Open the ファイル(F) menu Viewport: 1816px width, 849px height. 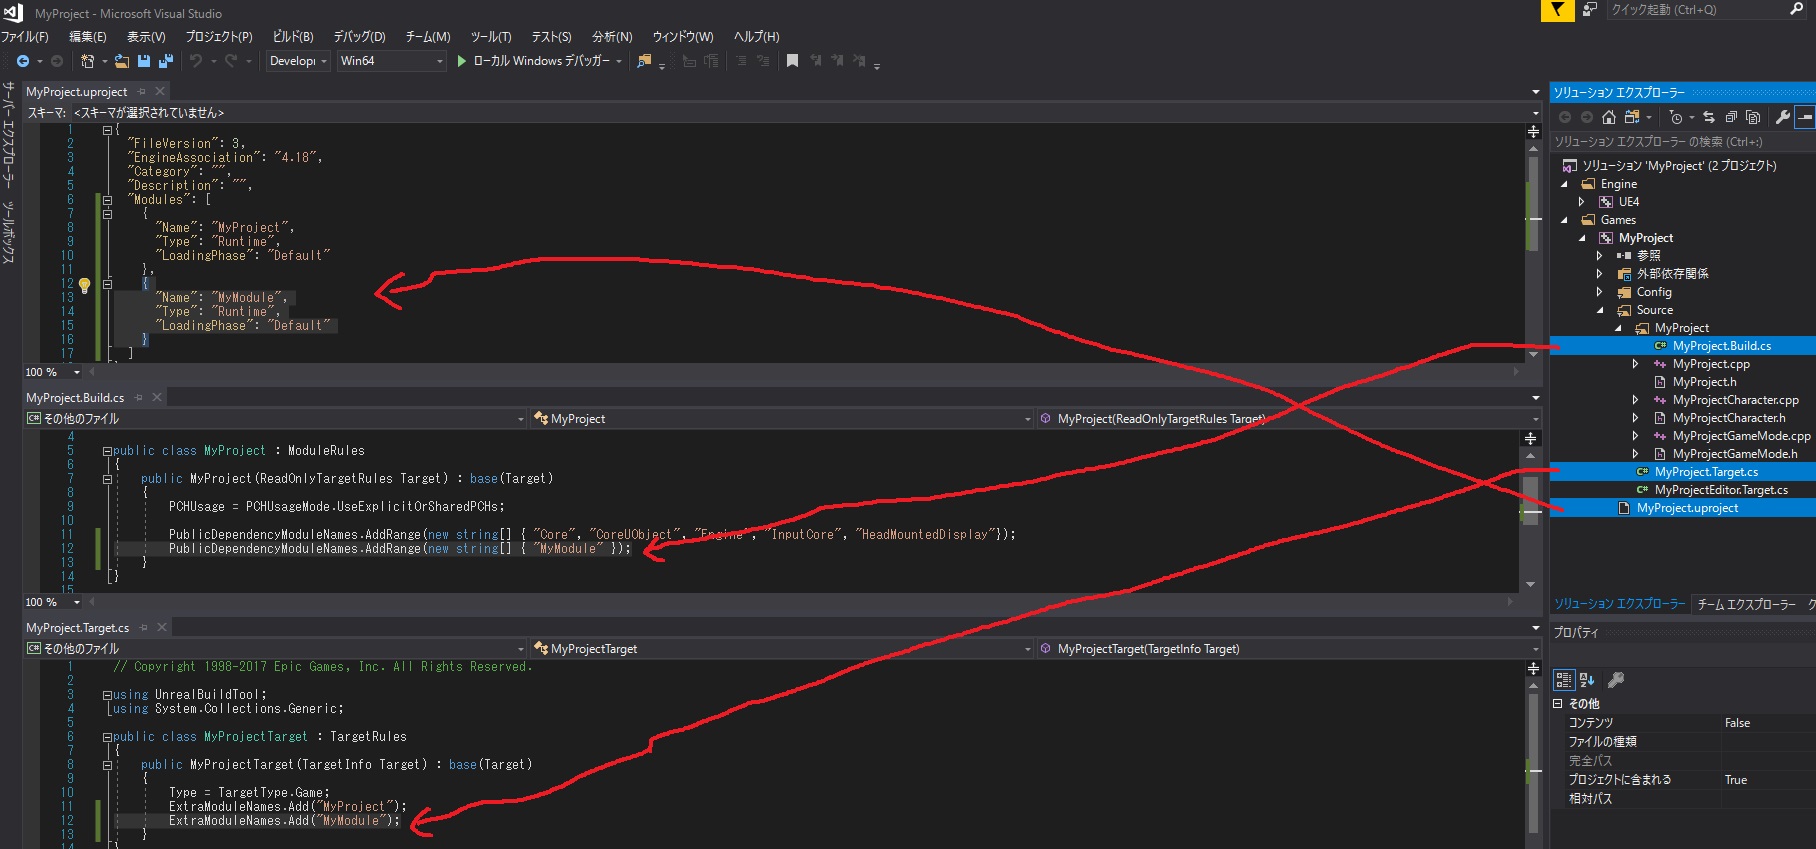click(25, 36)
